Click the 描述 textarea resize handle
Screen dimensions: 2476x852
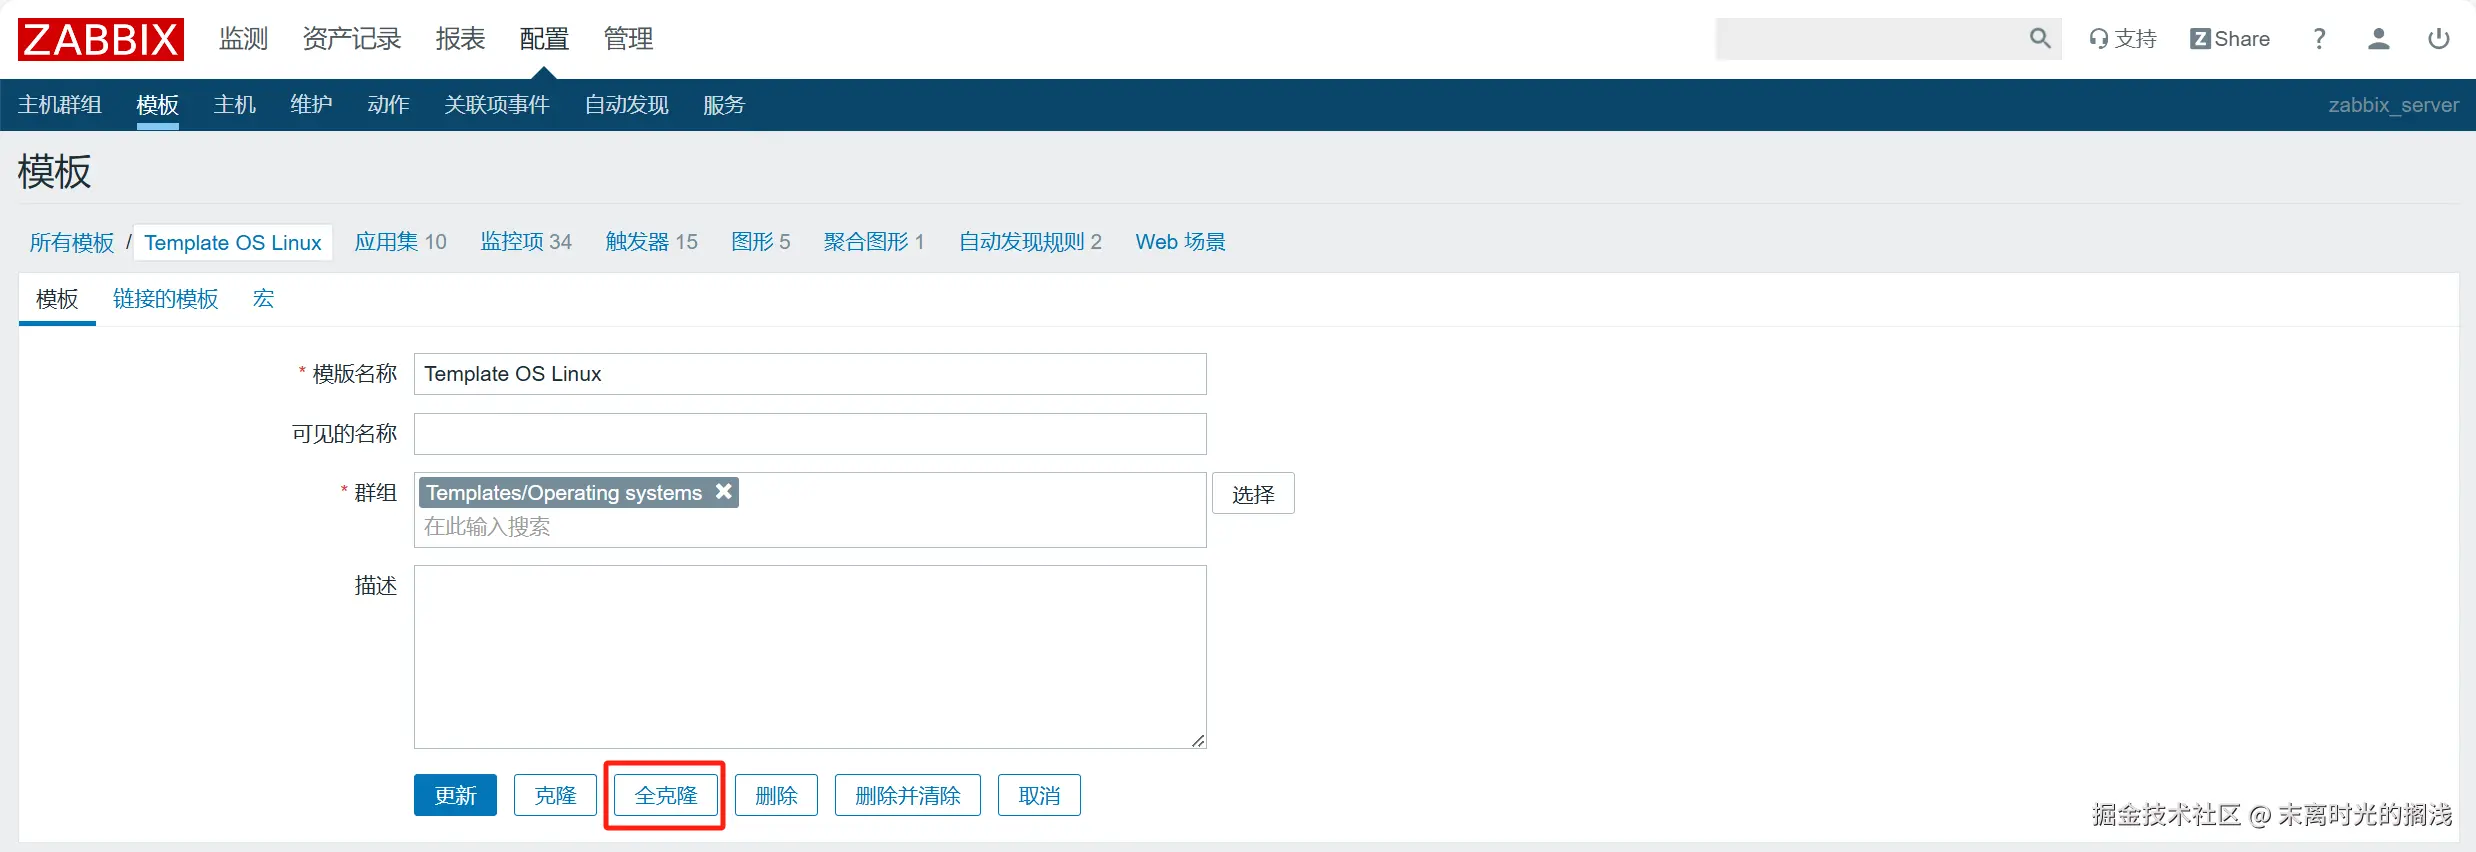click(x=1198, y=740)
